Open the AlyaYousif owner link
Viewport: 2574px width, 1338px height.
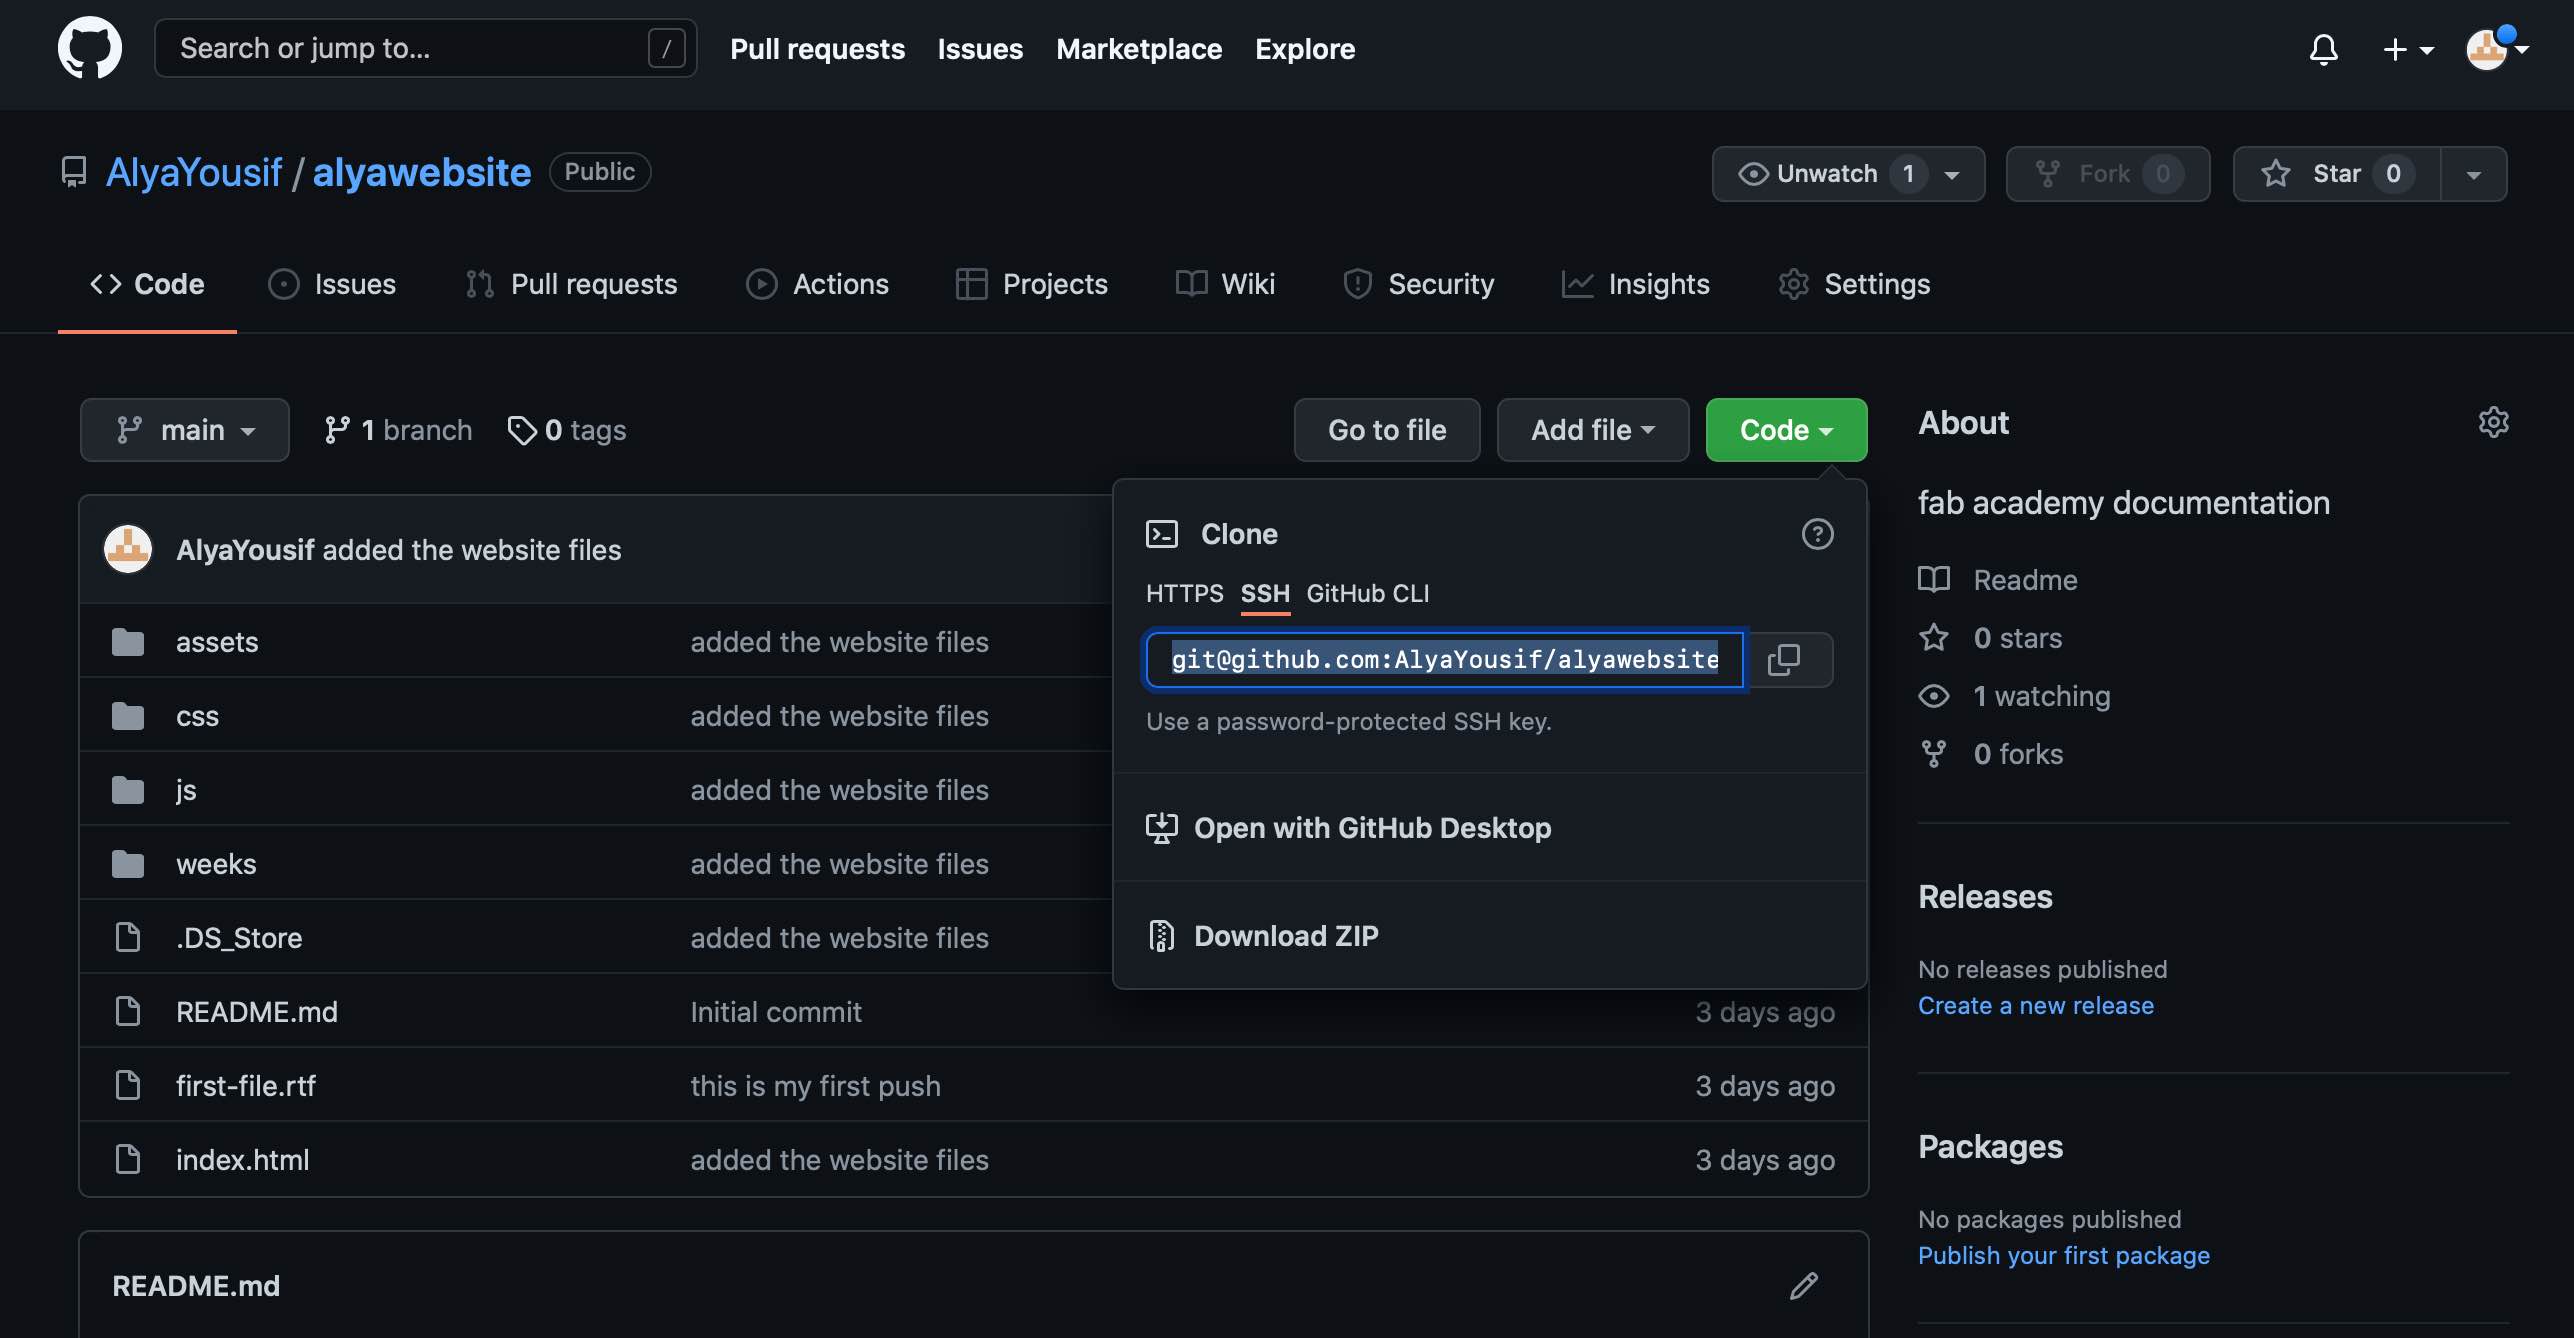tap(194, 172)
